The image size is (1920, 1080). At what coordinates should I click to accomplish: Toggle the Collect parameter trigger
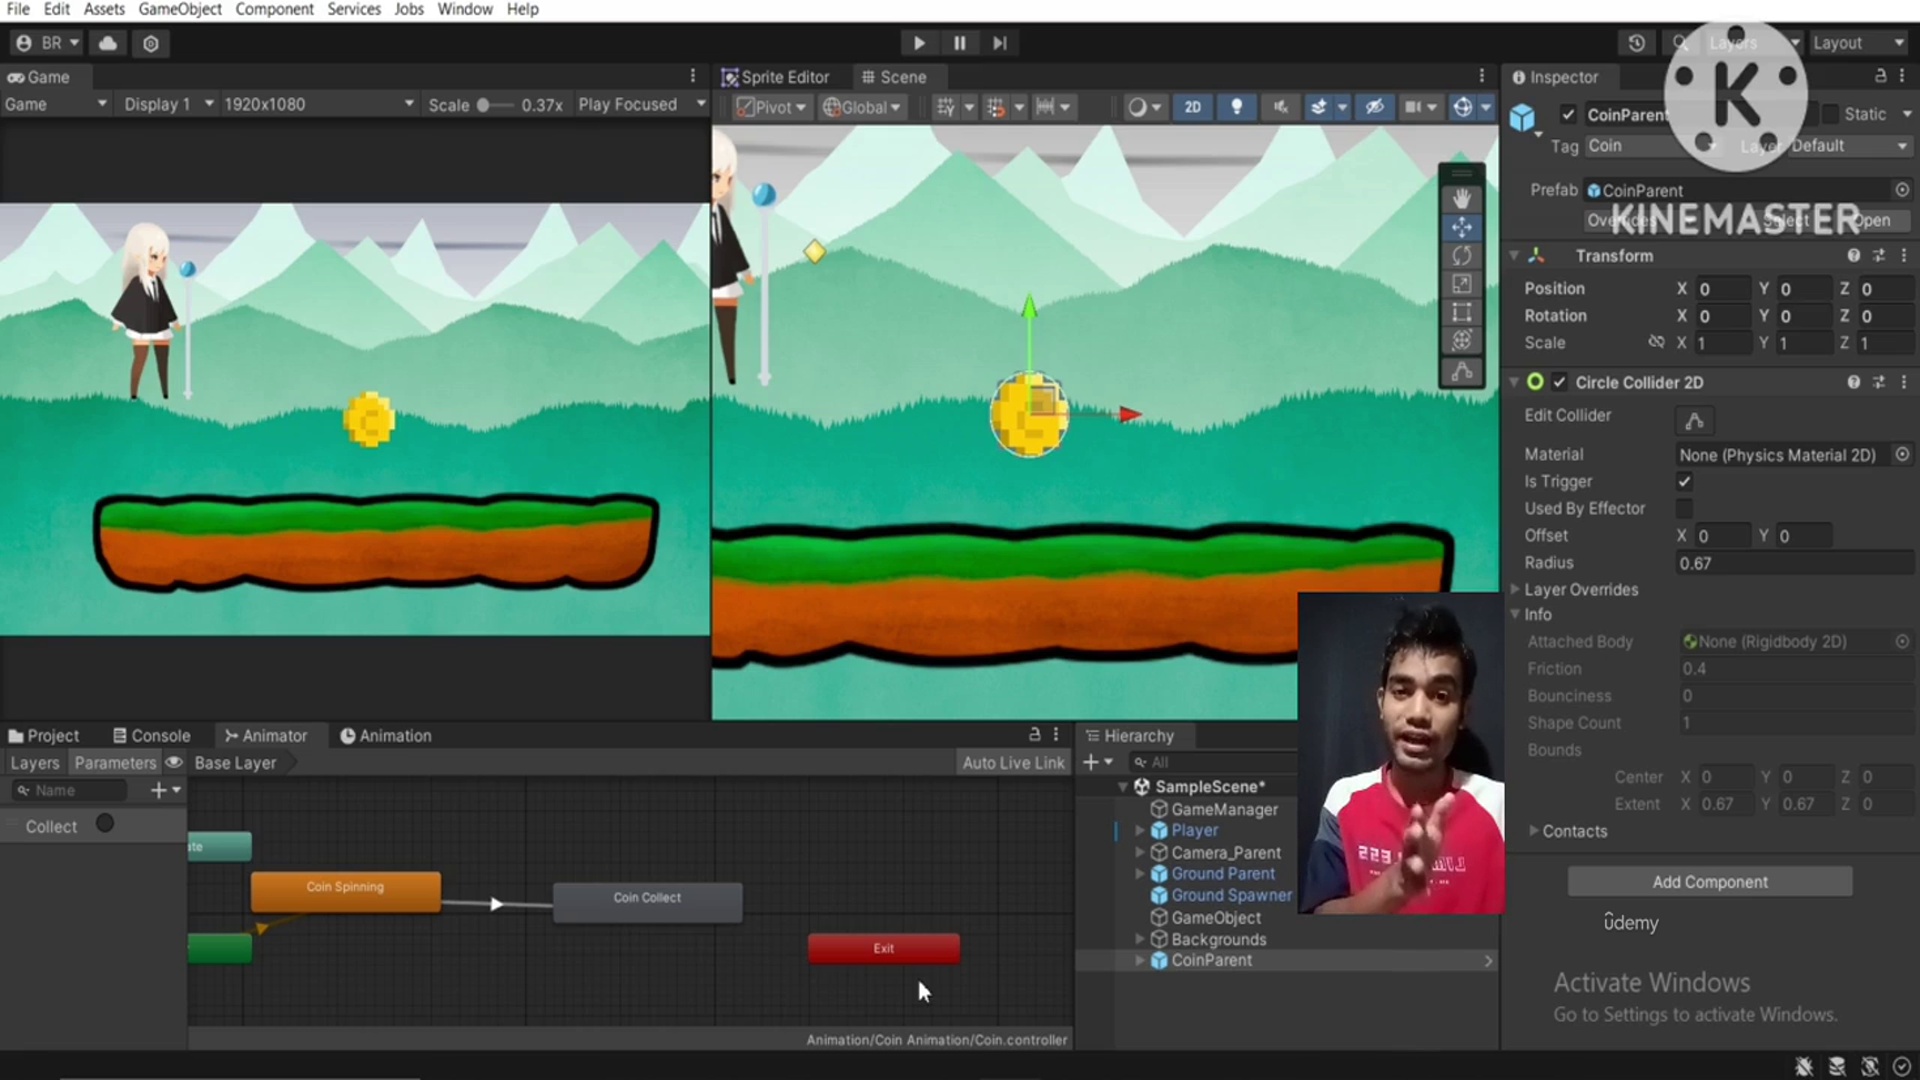(x=105, y=824)
